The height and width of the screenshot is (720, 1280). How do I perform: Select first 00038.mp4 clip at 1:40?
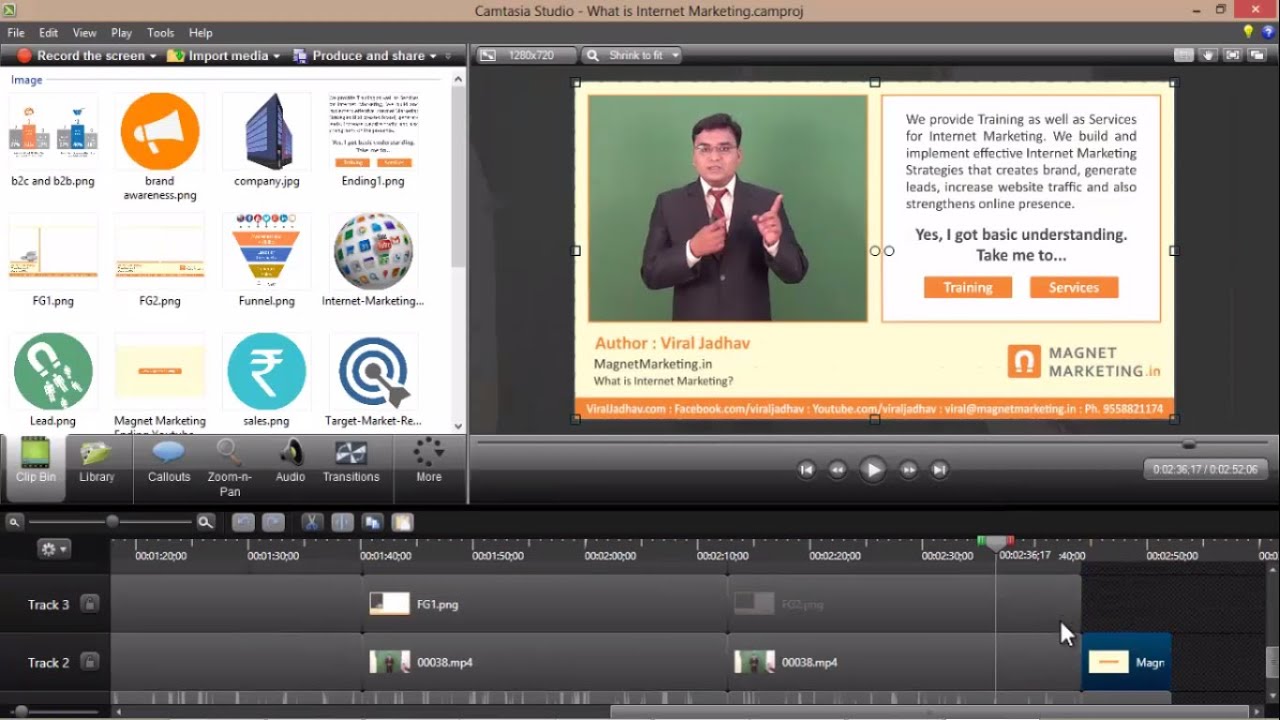pos(545,662)
